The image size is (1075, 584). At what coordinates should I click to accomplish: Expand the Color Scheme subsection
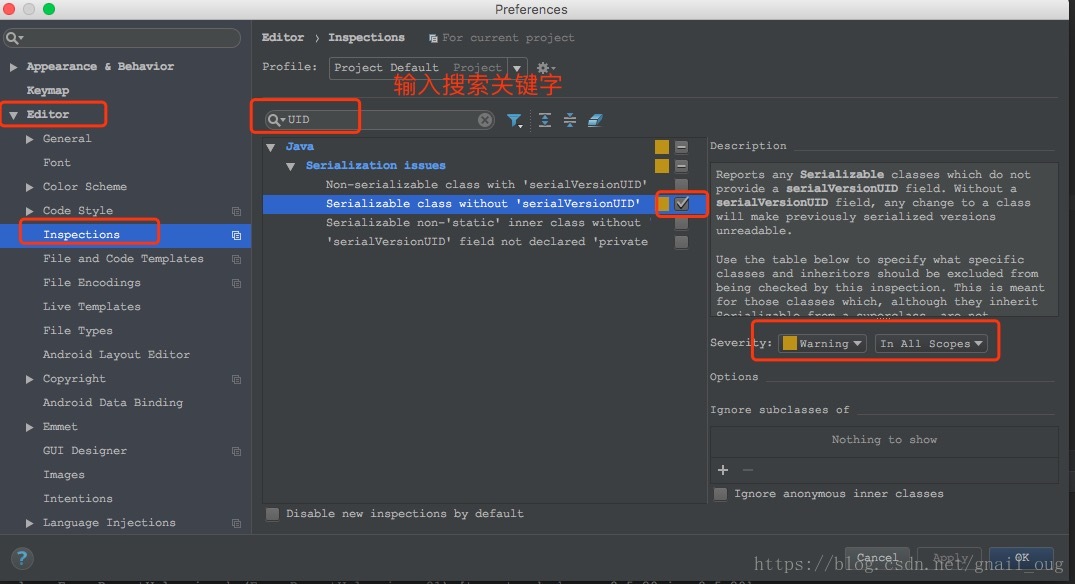[x=29, y=187]
